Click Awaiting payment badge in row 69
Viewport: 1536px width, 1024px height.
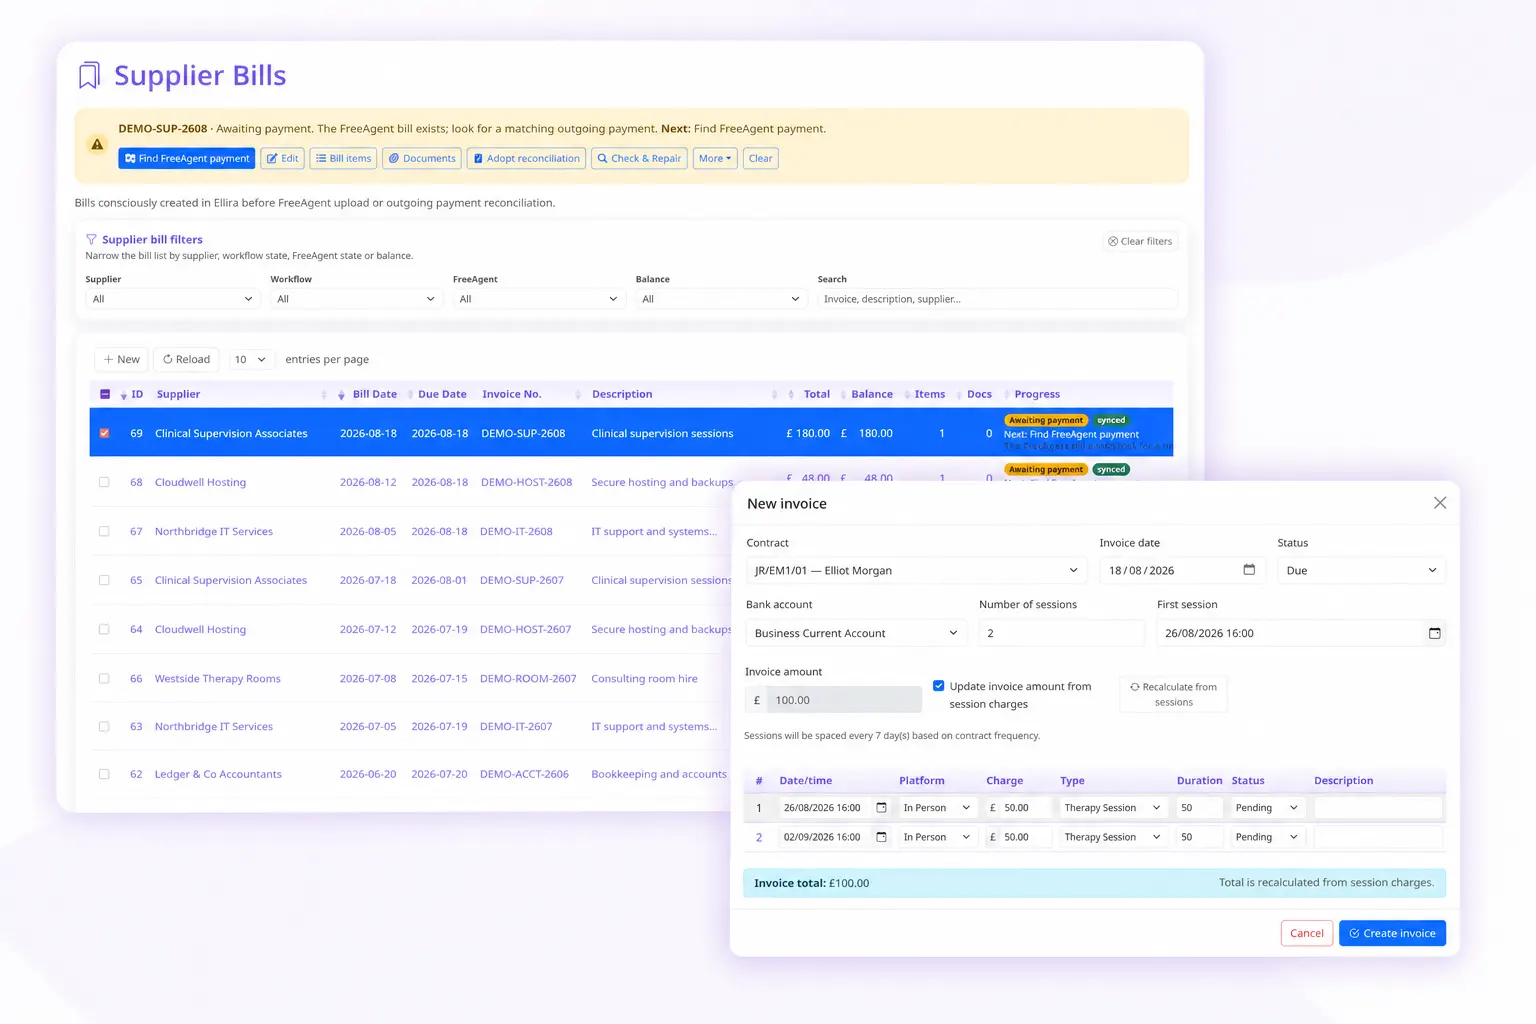click(1046, 420)
